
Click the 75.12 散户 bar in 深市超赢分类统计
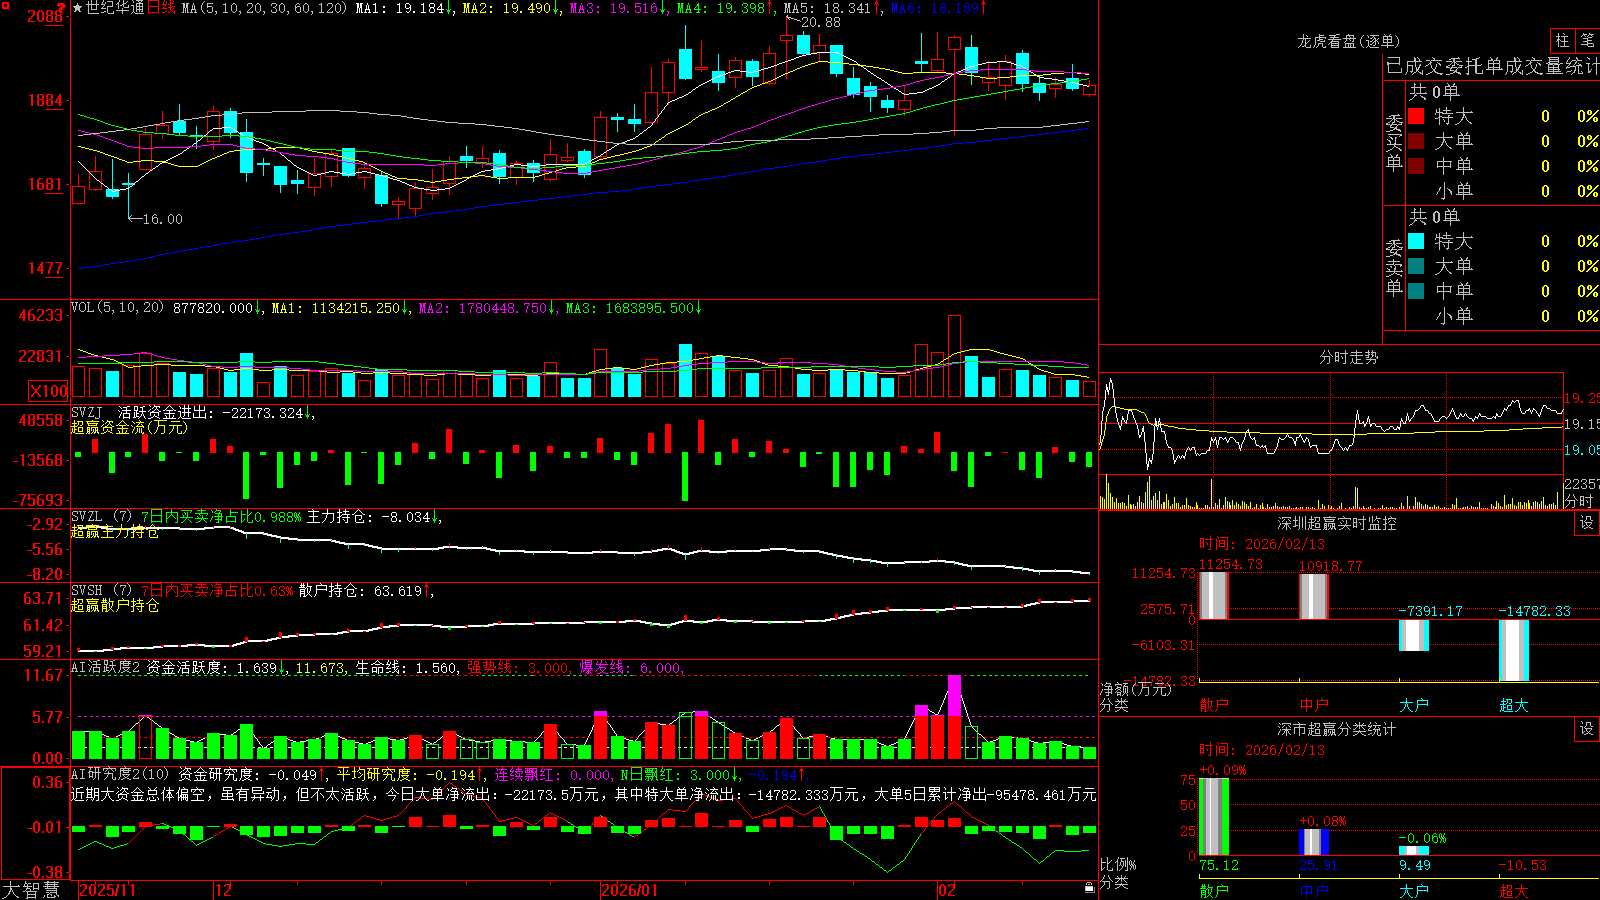(x=1213, y=817)
